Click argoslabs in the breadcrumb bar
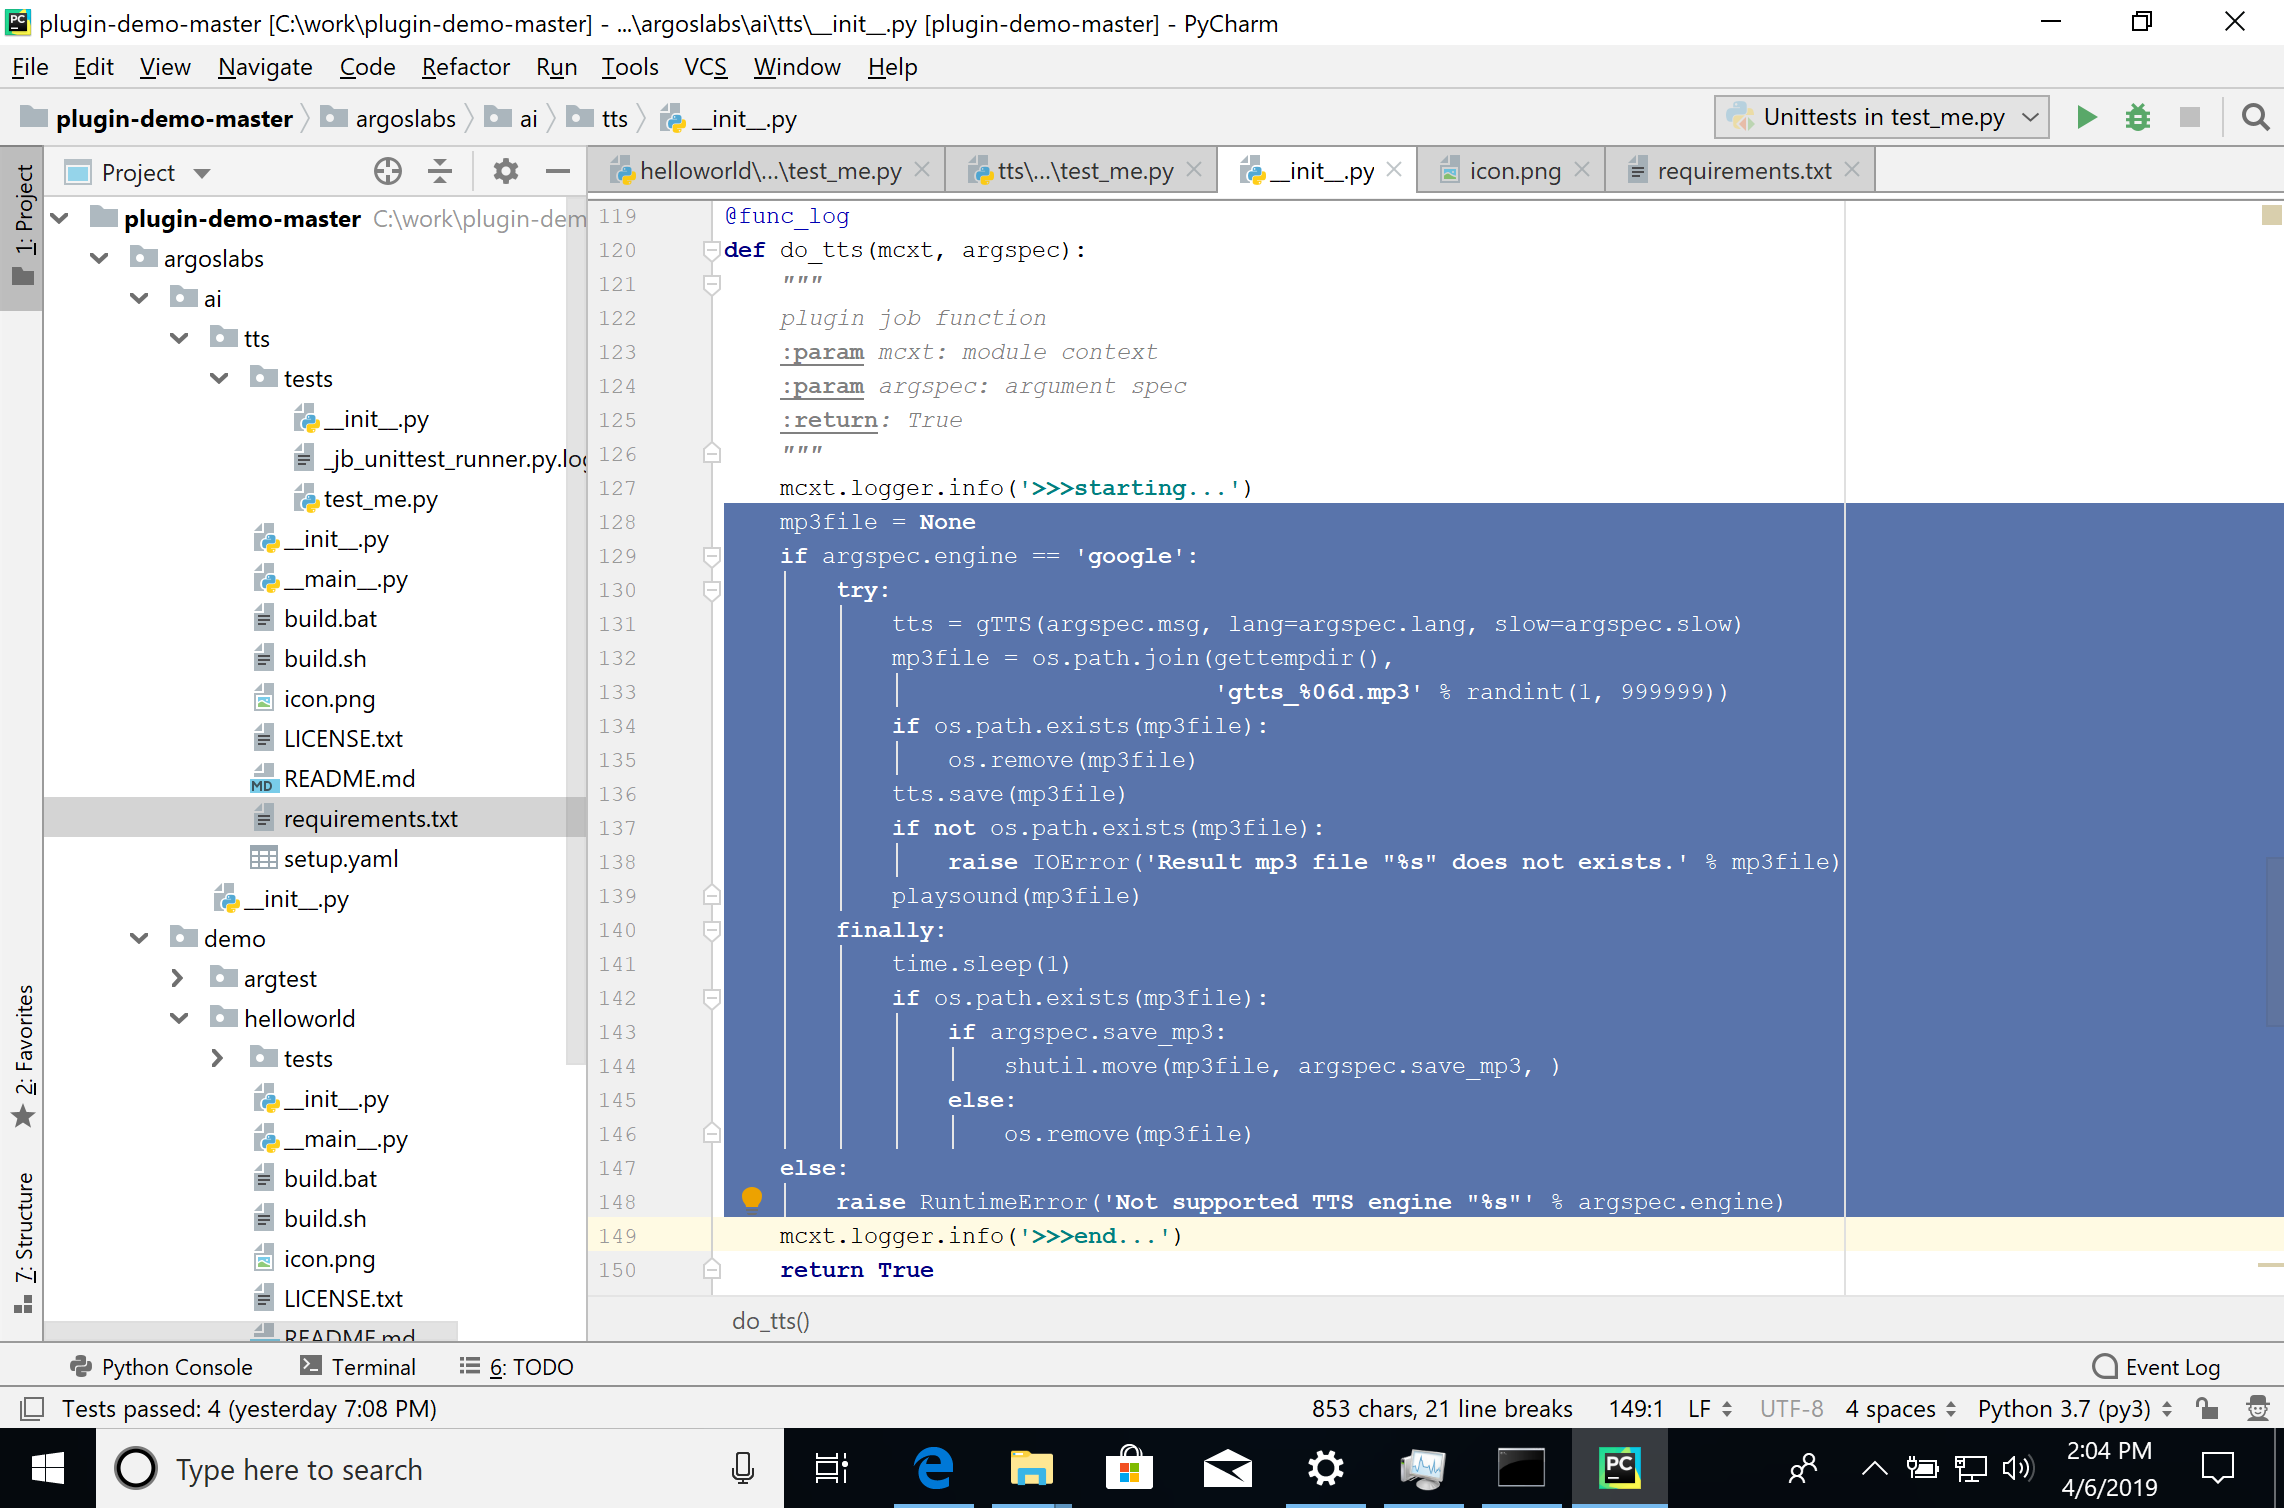This screenshot has width=2284, height=1508. click(x=388, y=119)
